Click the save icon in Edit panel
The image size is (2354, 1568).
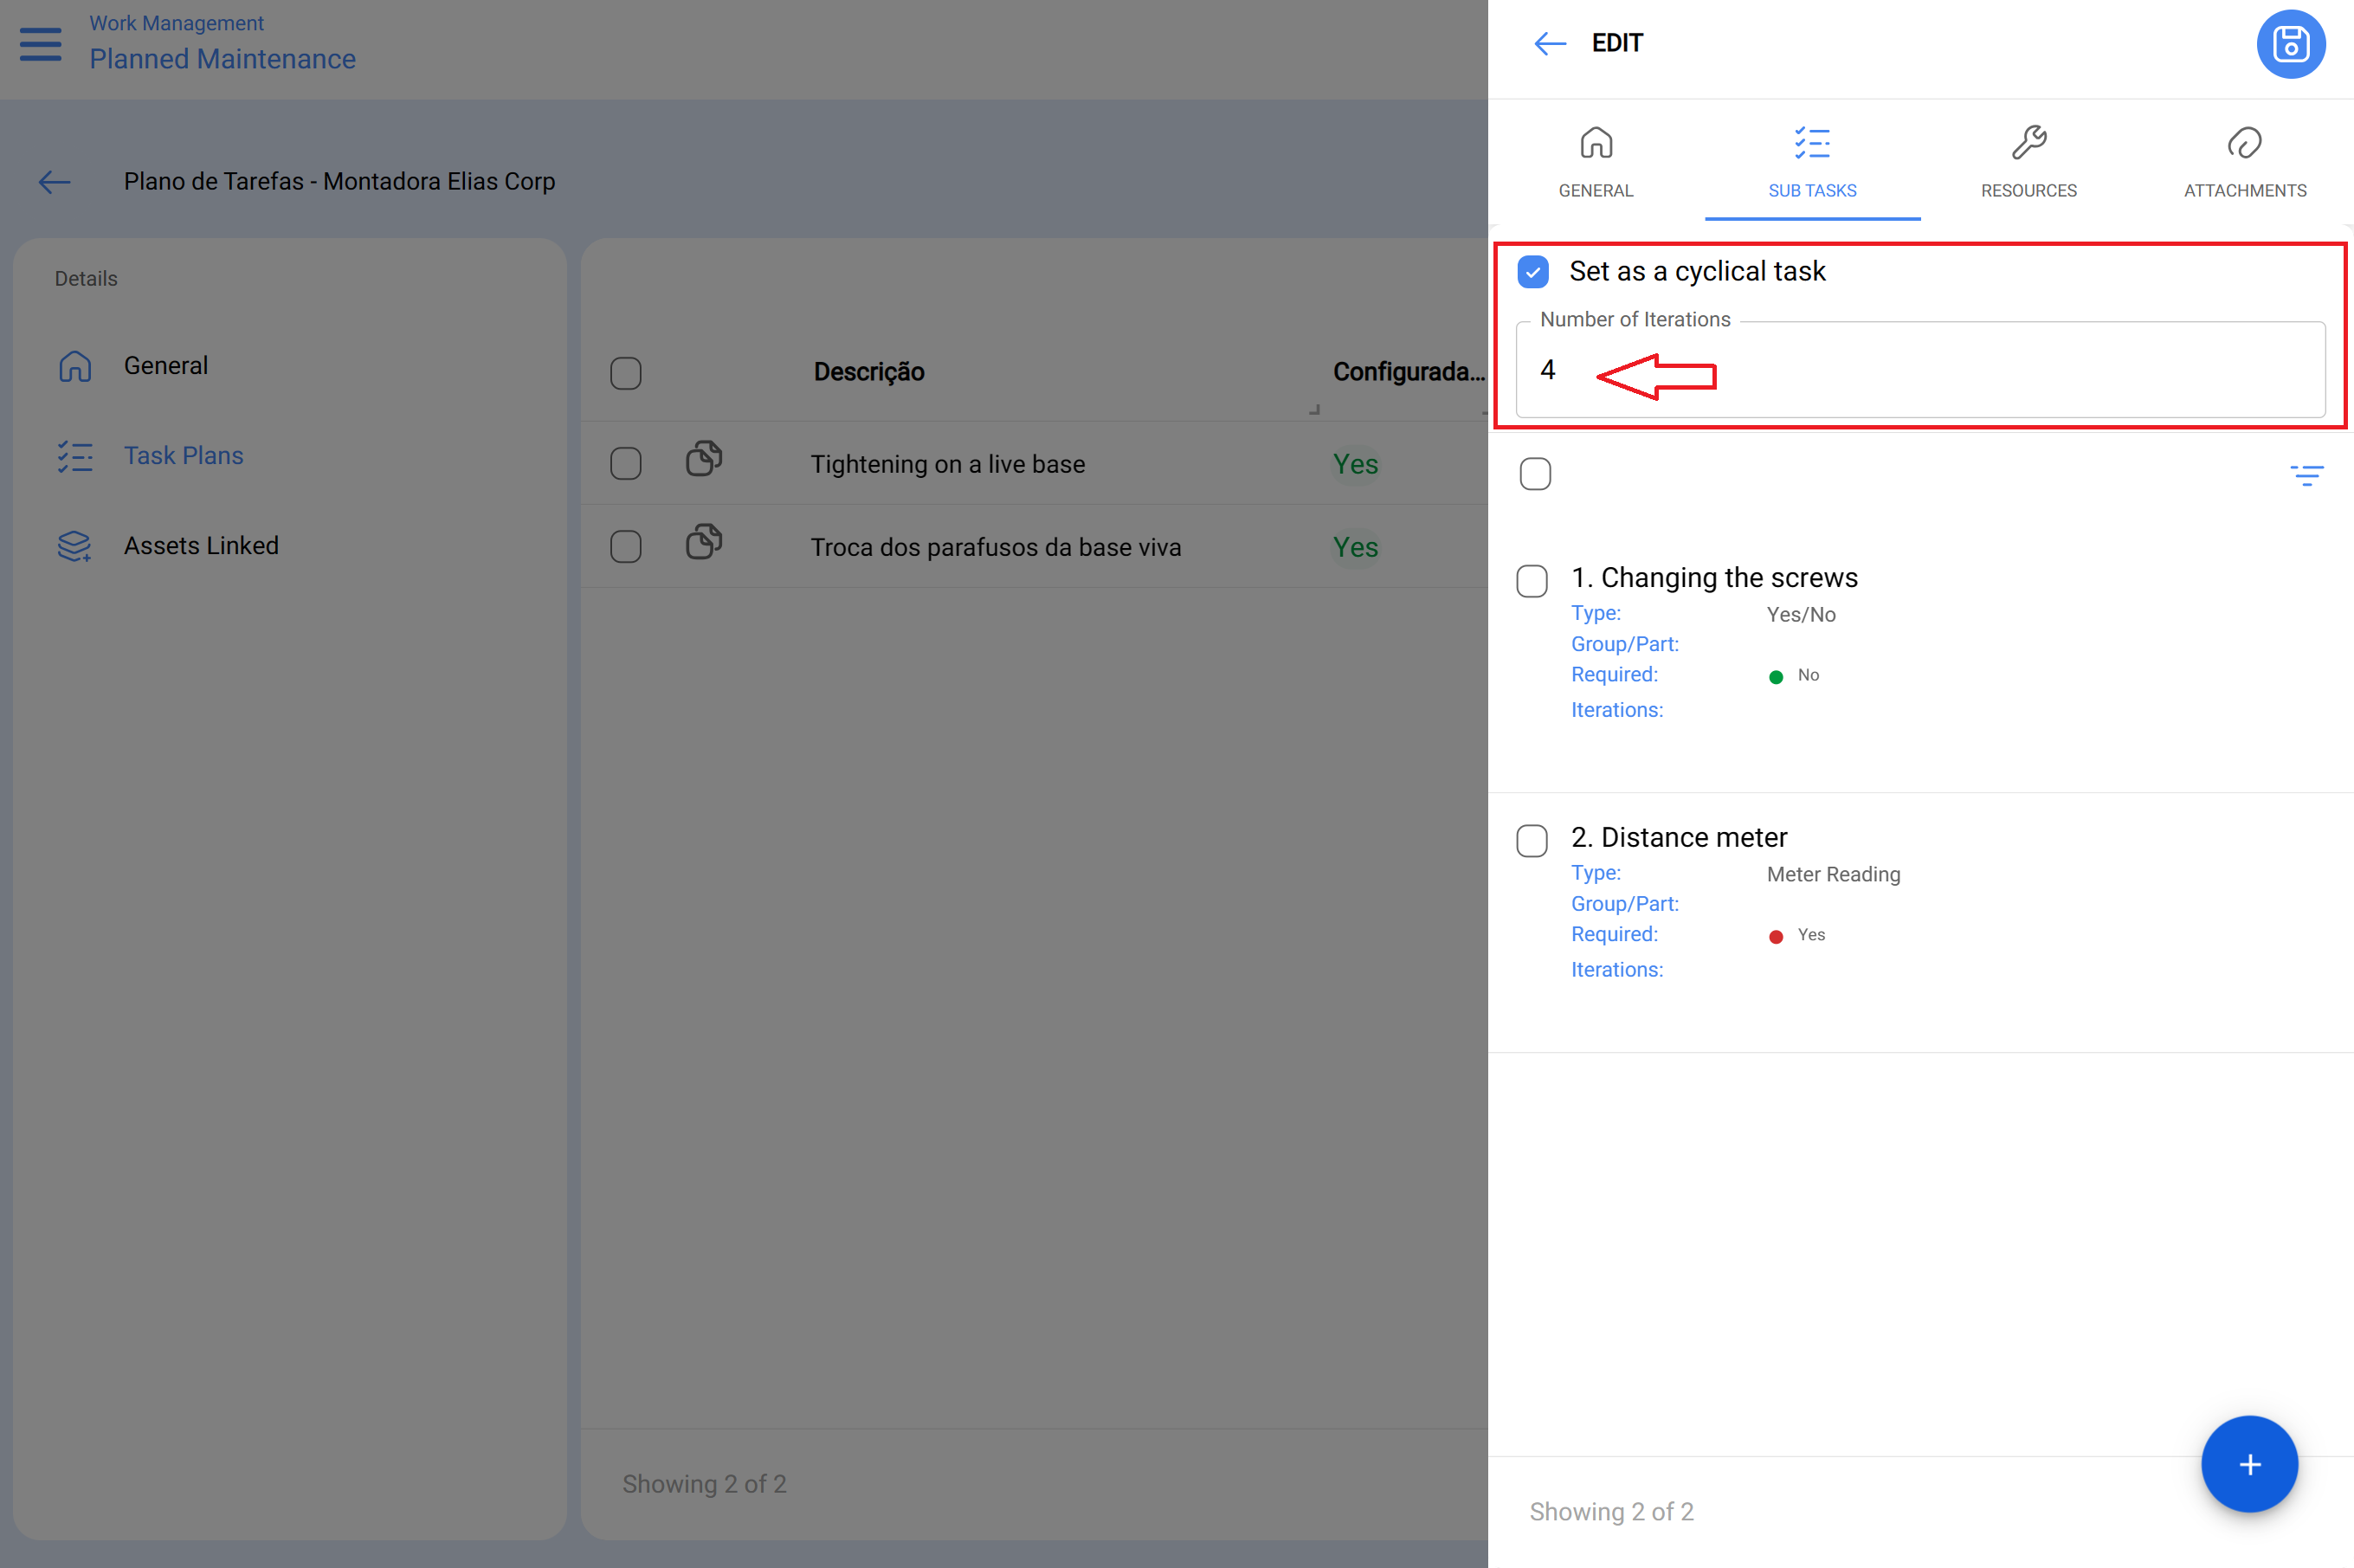tap(2289, 44)
